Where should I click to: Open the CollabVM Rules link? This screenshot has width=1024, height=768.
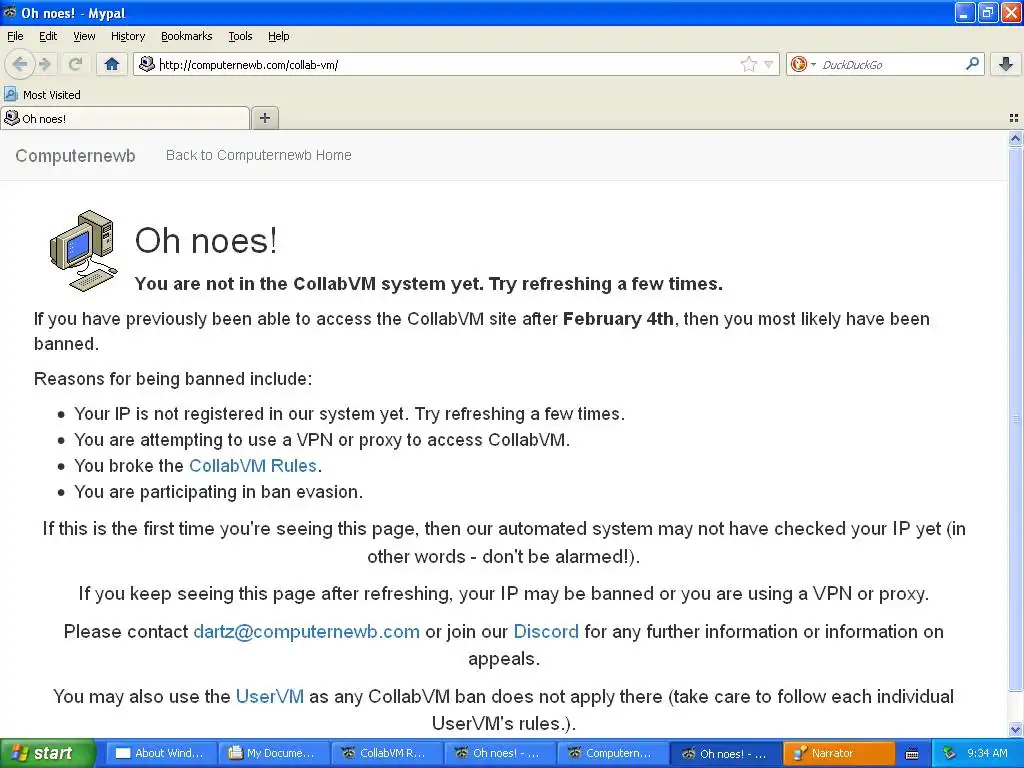coord(253,466)
